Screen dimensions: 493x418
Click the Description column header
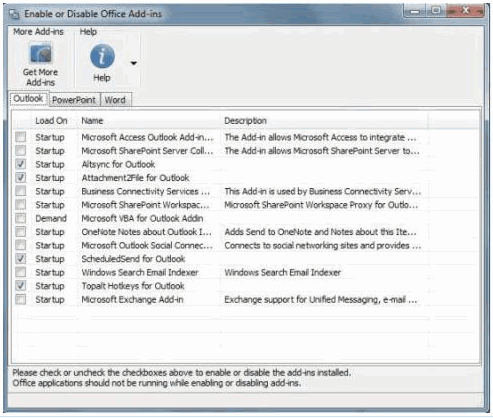tap(245, 121)
